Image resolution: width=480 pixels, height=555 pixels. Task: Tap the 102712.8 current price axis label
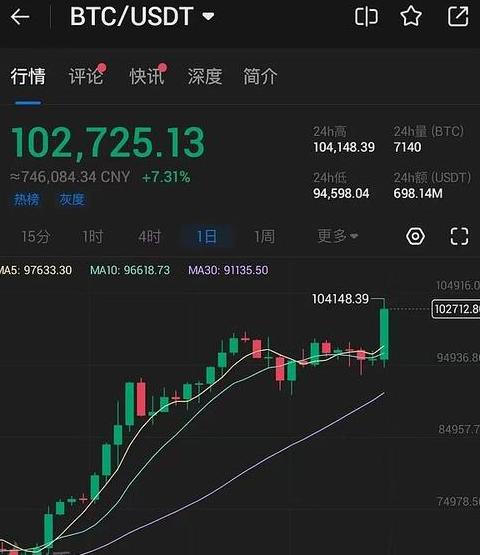[456, 309]
